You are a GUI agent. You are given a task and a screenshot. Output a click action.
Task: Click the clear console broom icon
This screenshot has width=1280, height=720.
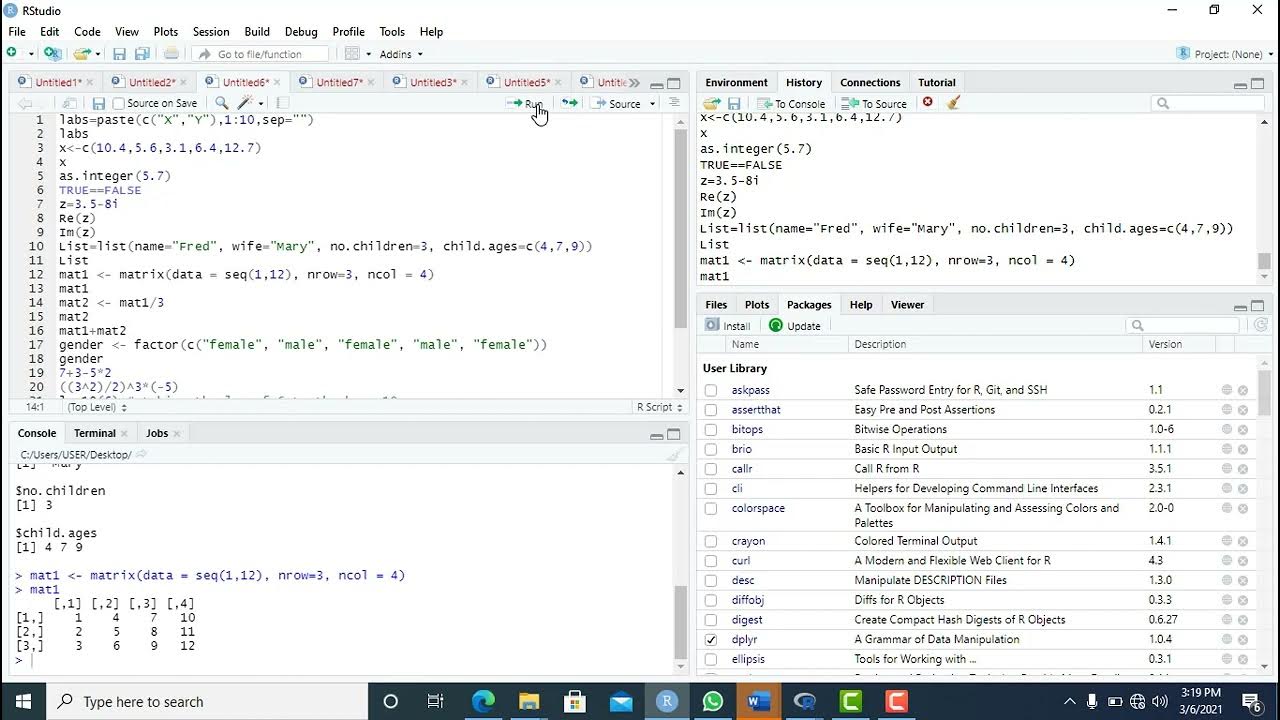[x=674, y=455]
